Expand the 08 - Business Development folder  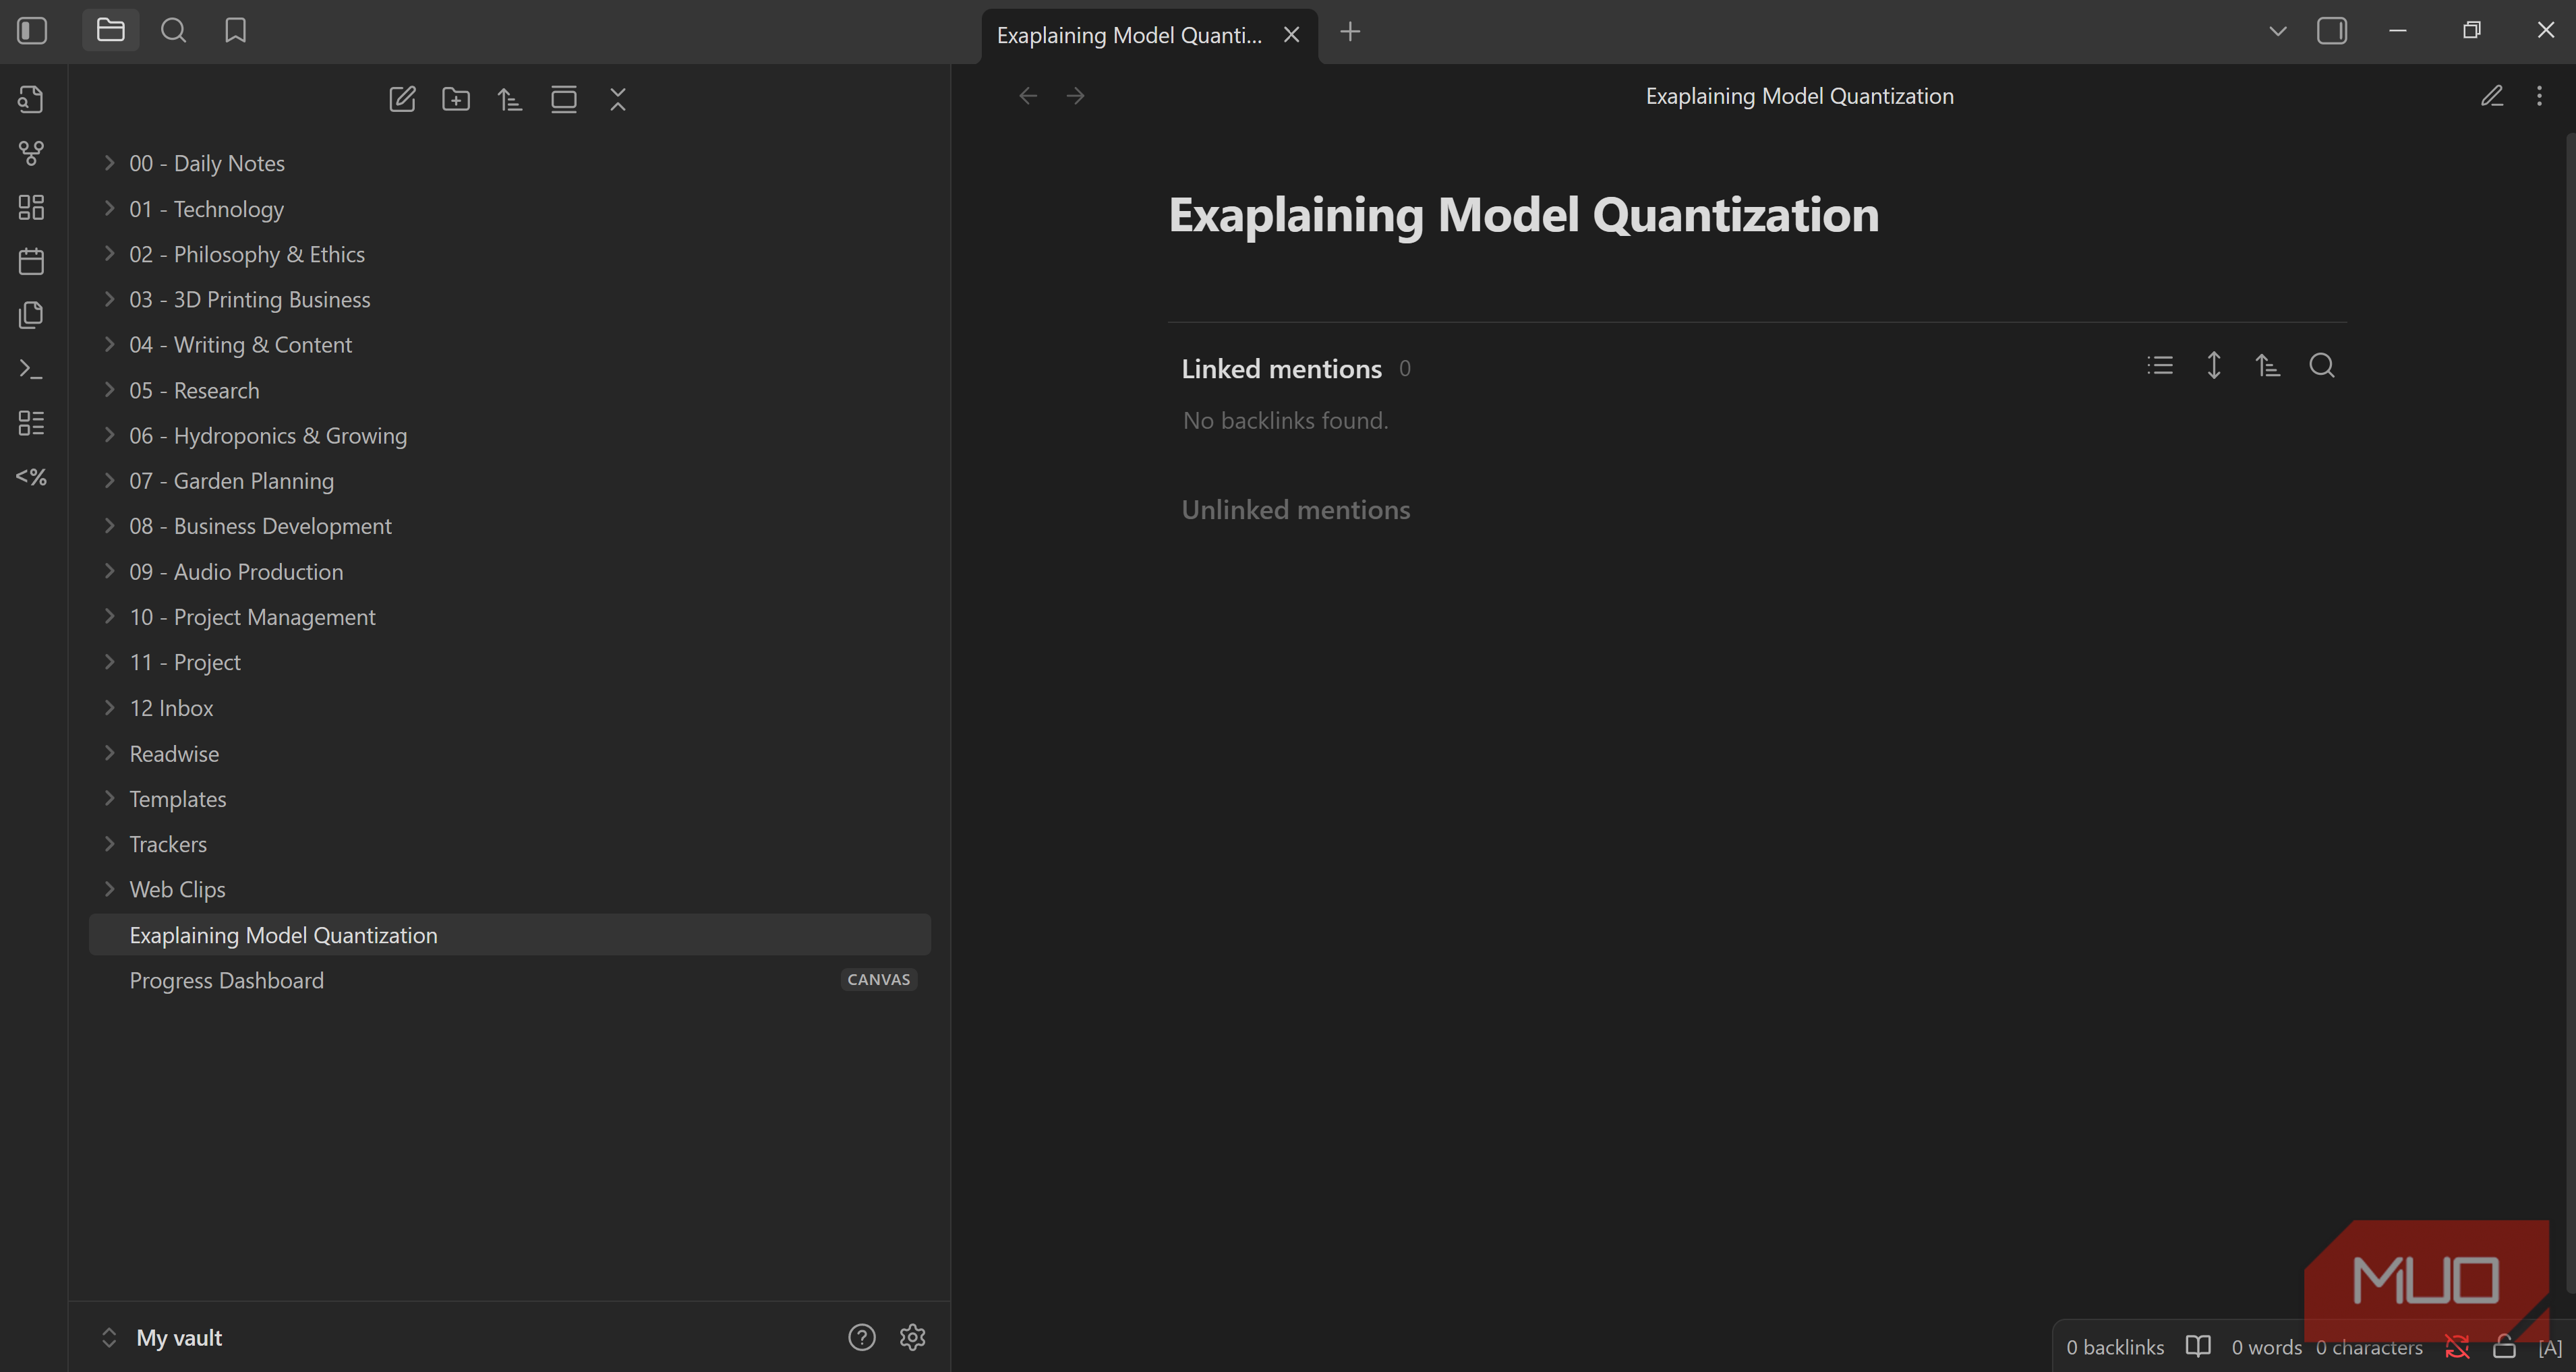tap(510, 526)
